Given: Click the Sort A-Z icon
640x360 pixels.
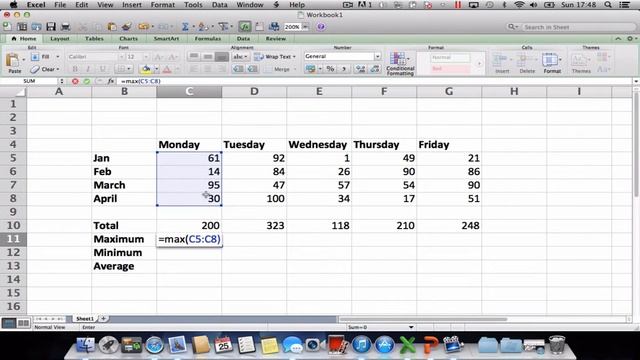Looking at the screenshot, I should pyautogui.click(x=202, y=27).
